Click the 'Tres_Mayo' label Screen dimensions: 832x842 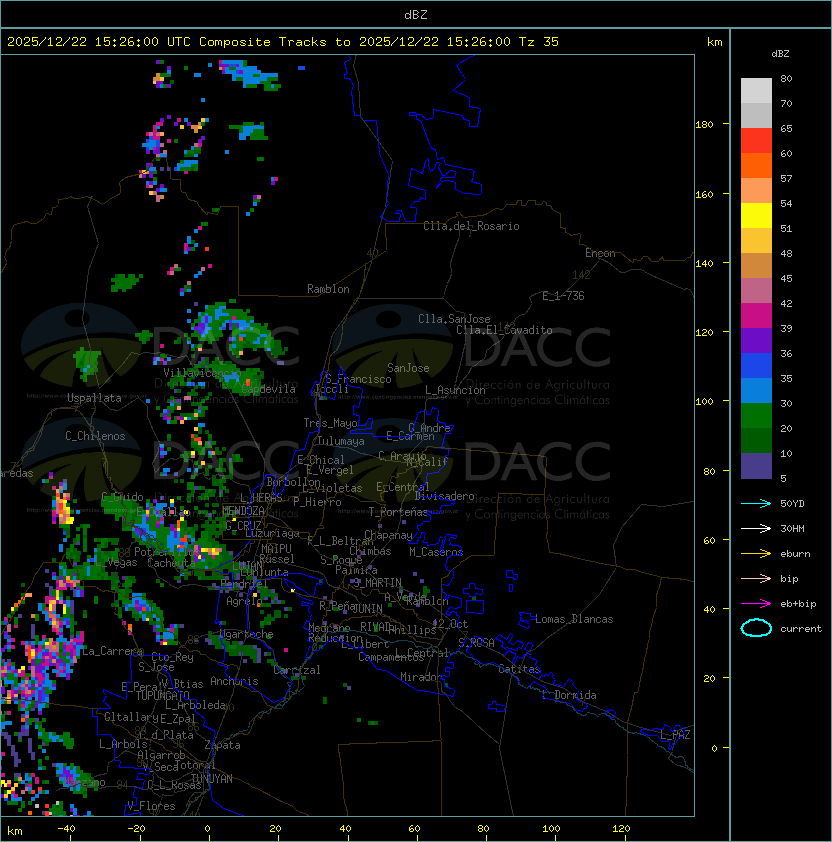pyautogui.click(x=330, y=423)
